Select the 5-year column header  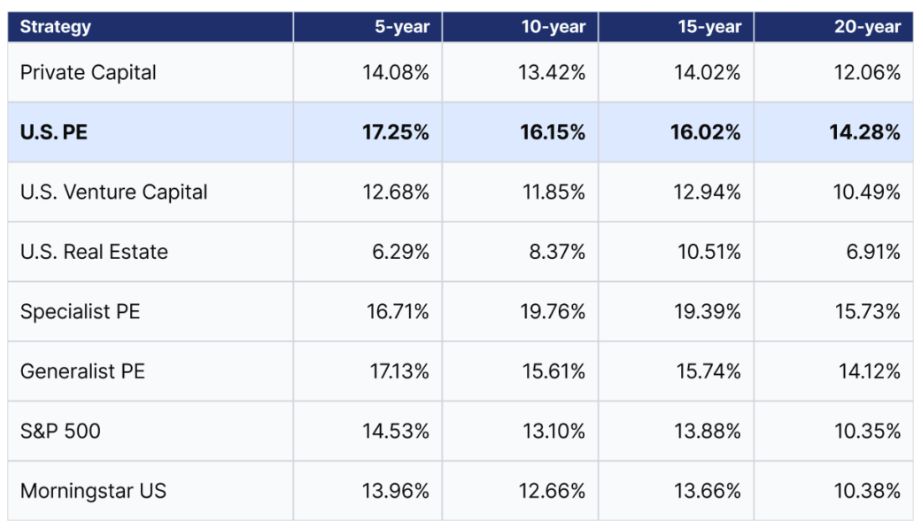point(402,26)
